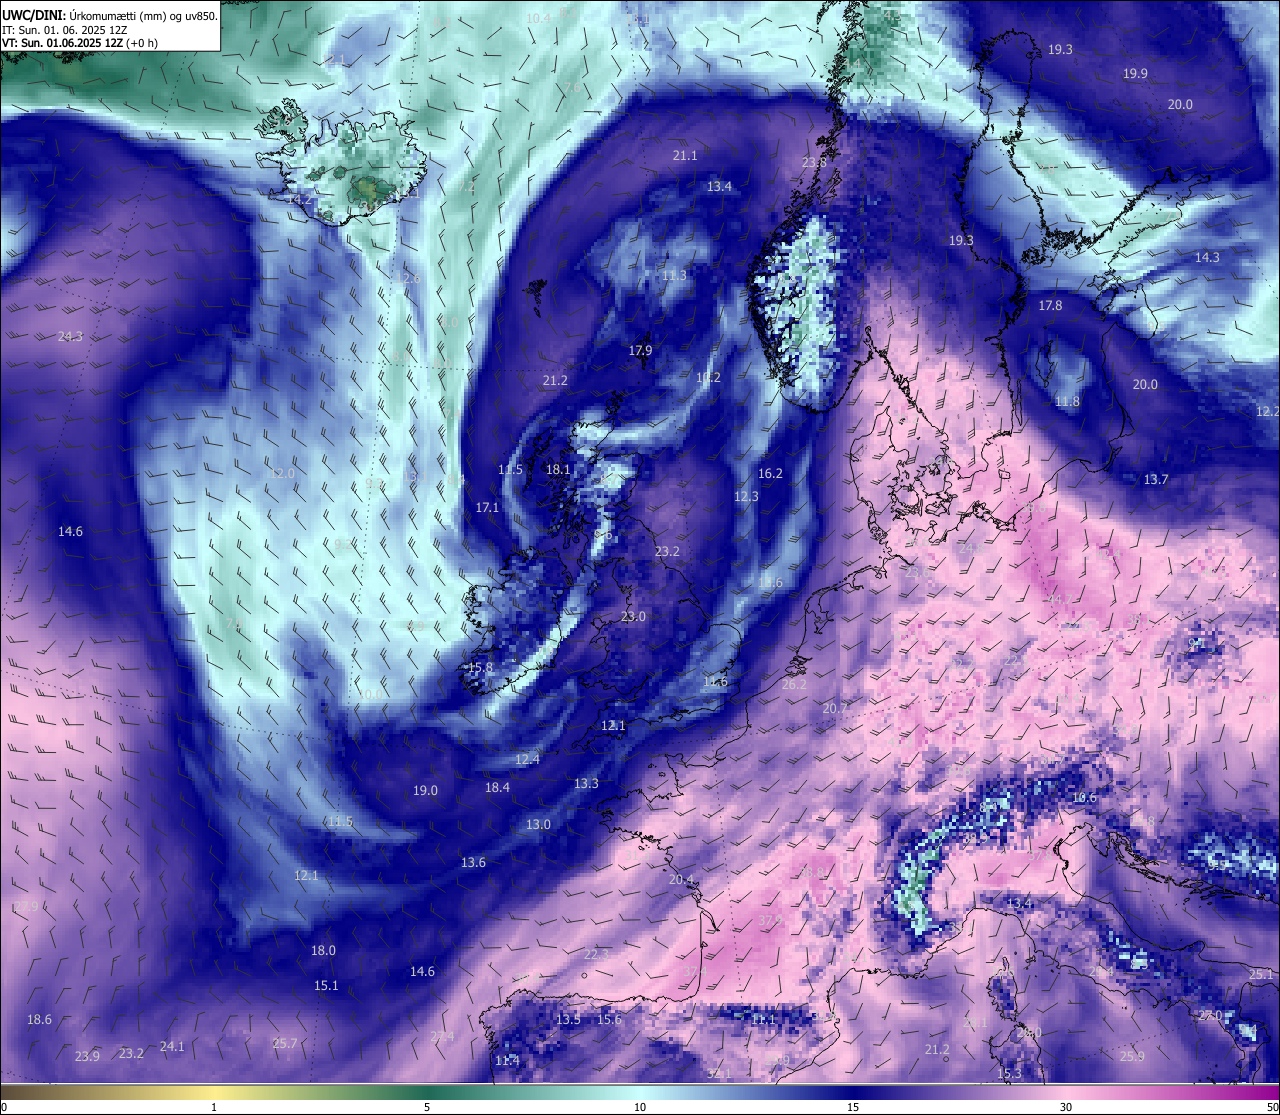Click the 13.7 value label
1280x1115 pixels.
pos(1156,480)
